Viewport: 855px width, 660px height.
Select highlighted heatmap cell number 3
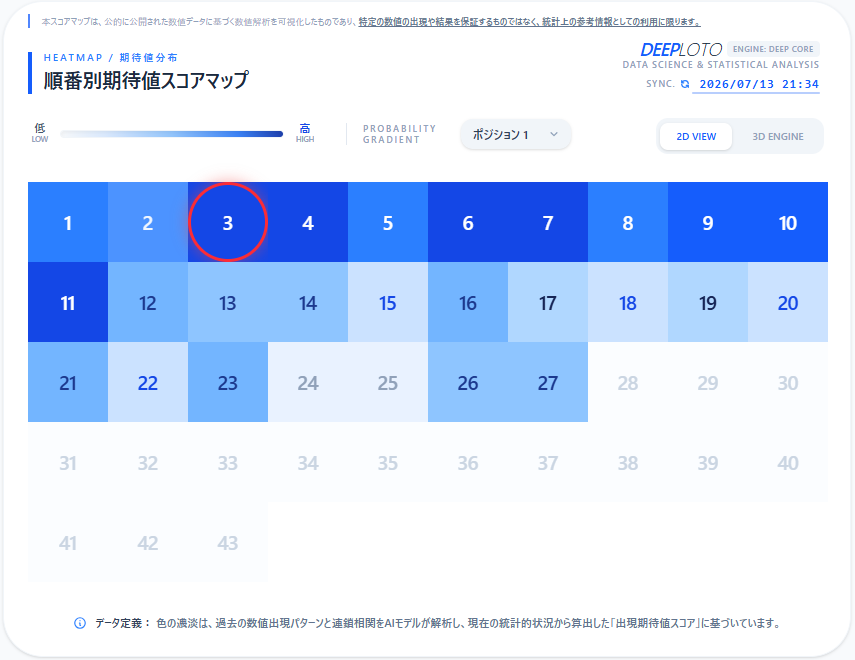pos(228,222)
